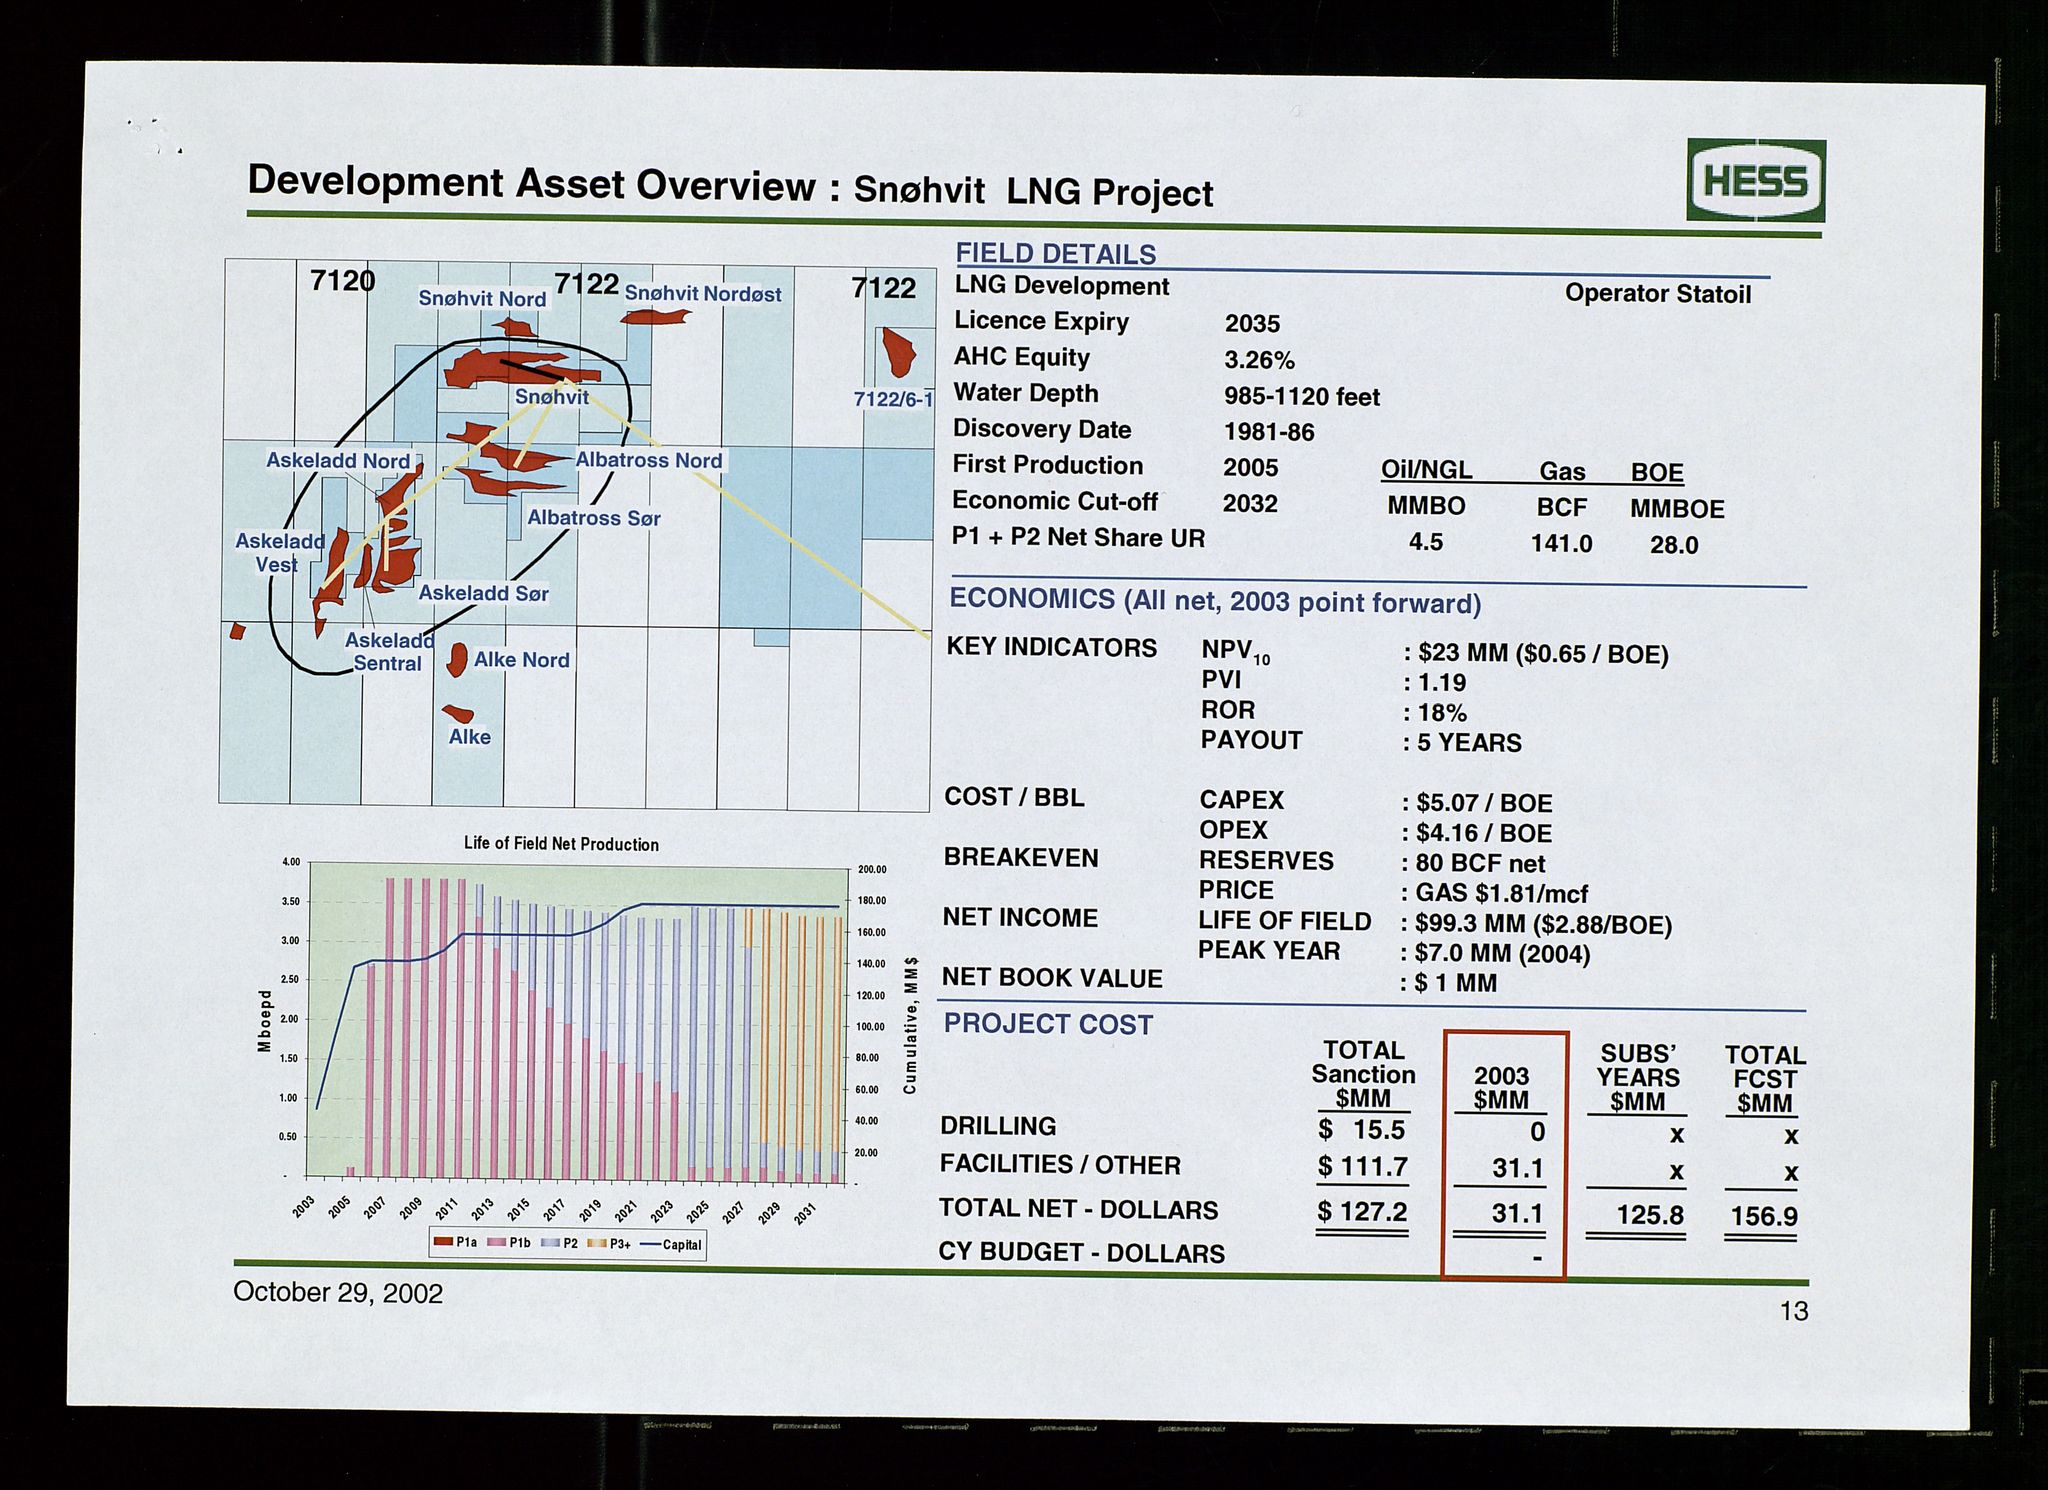The width and height of the screenshot is (2048, 1490).
Task: Click the red Snøhvit Nordøst field shape
Action: [x=655, y=317]
